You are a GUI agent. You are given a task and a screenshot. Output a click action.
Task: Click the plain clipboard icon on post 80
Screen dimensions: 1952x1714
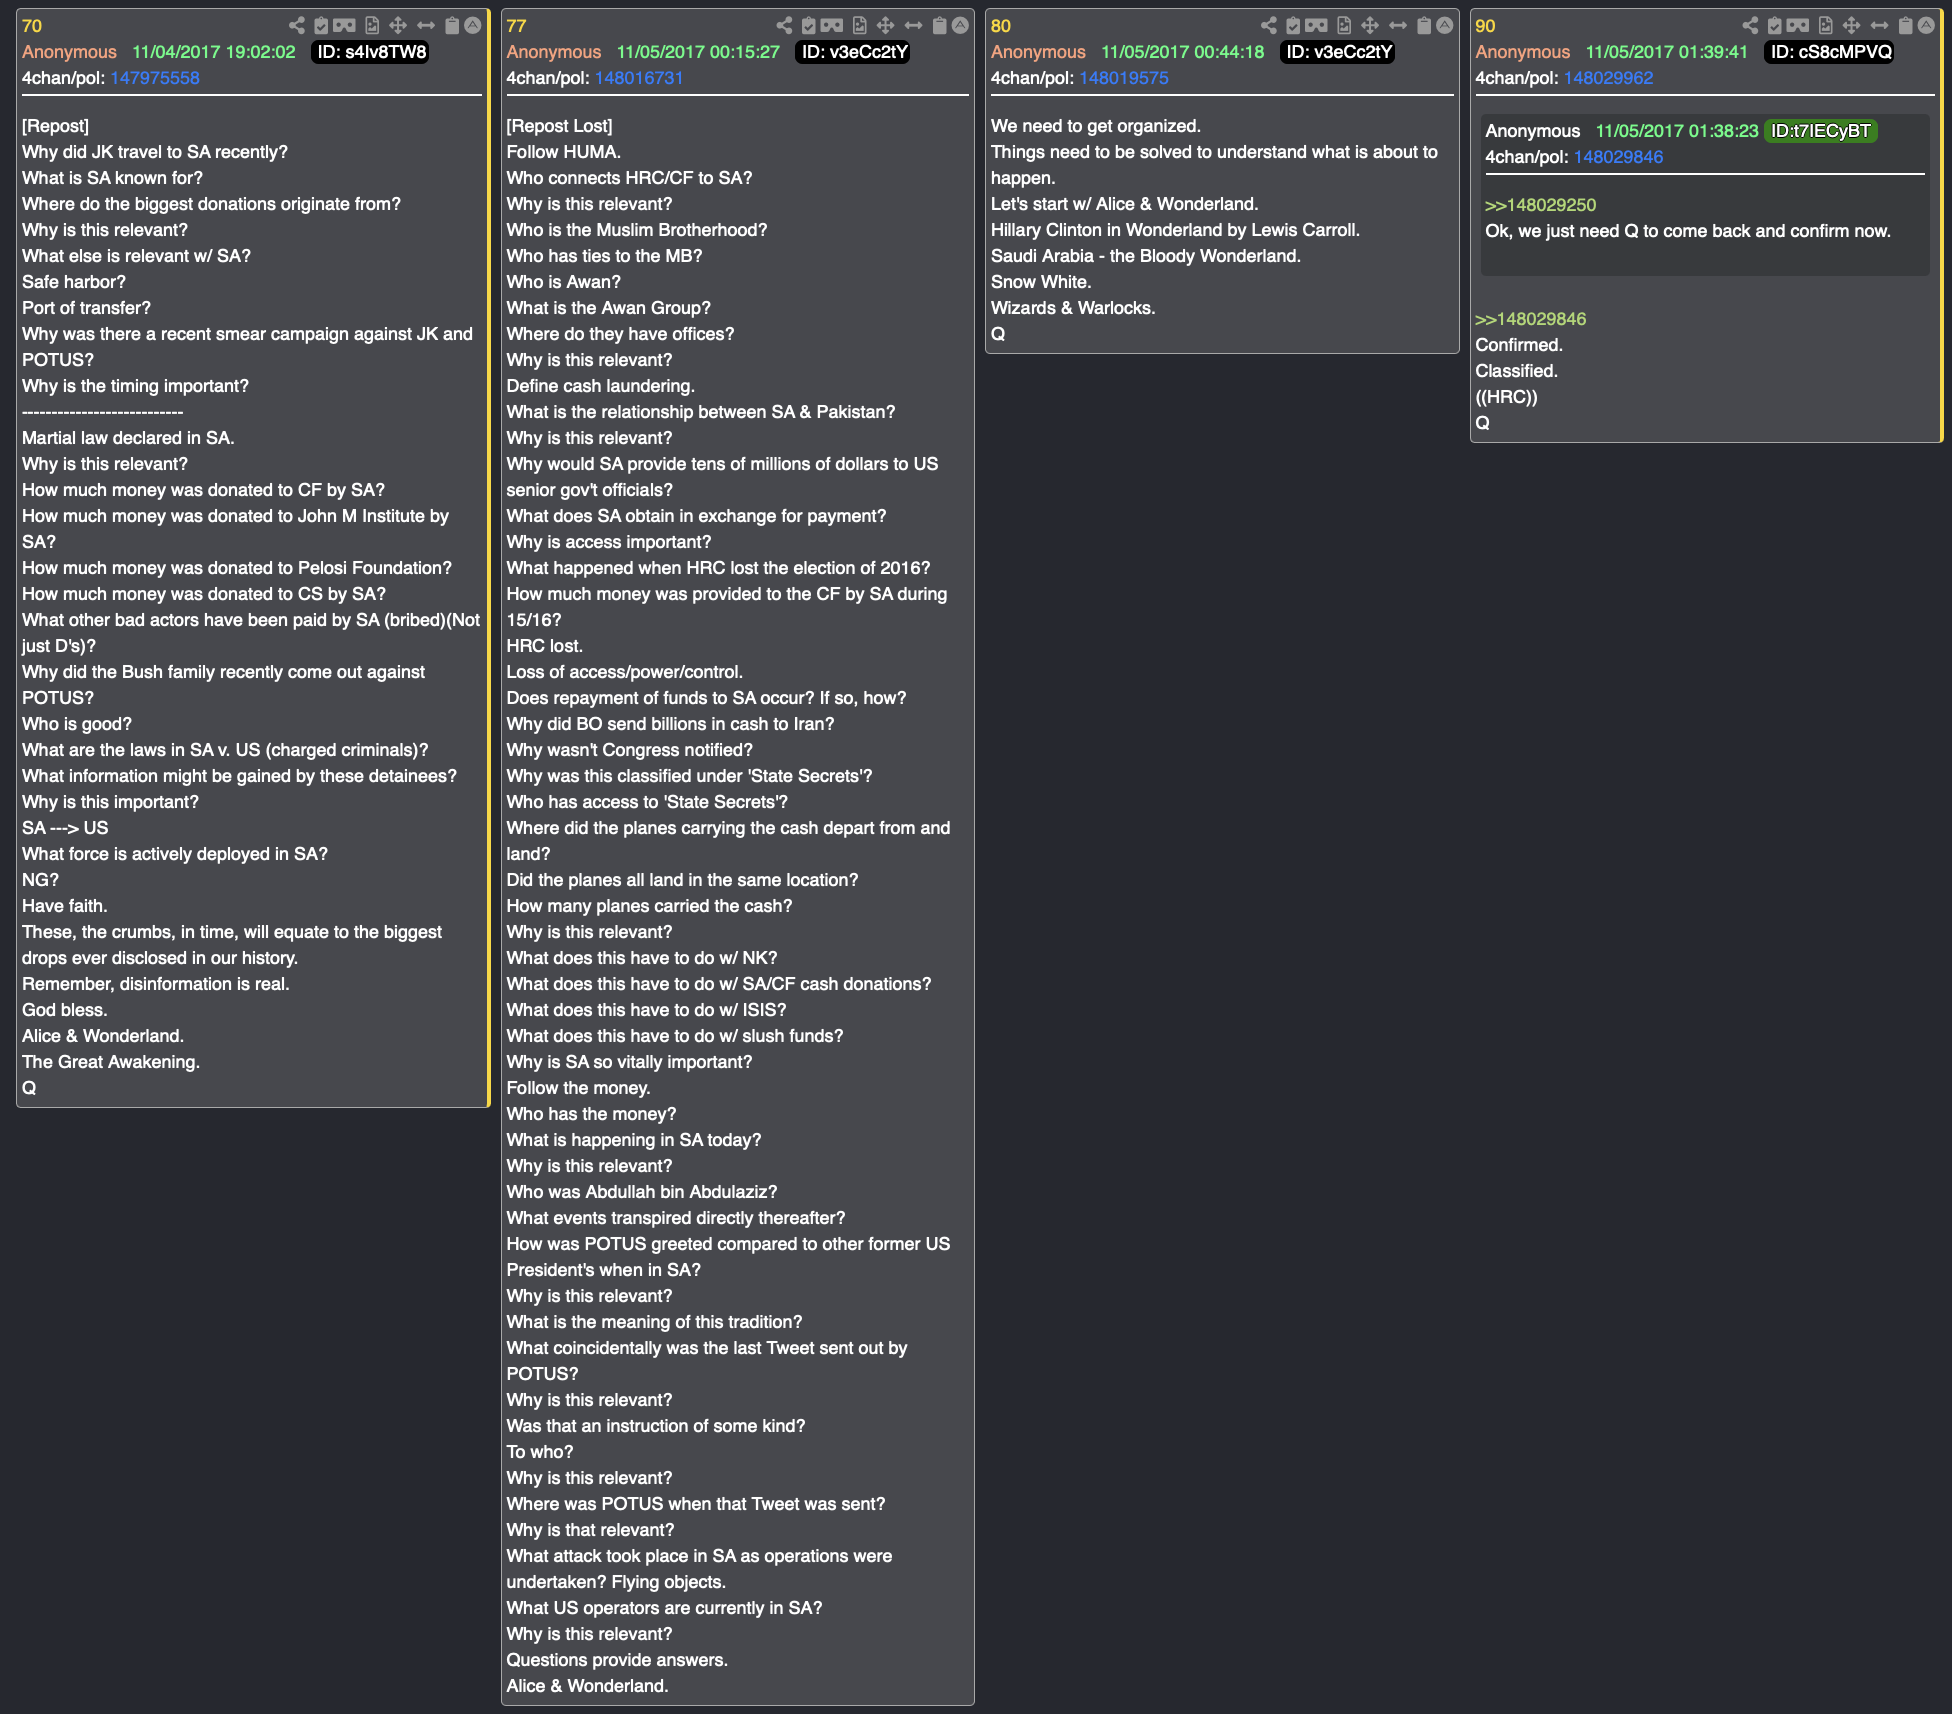coord(1424,25)
